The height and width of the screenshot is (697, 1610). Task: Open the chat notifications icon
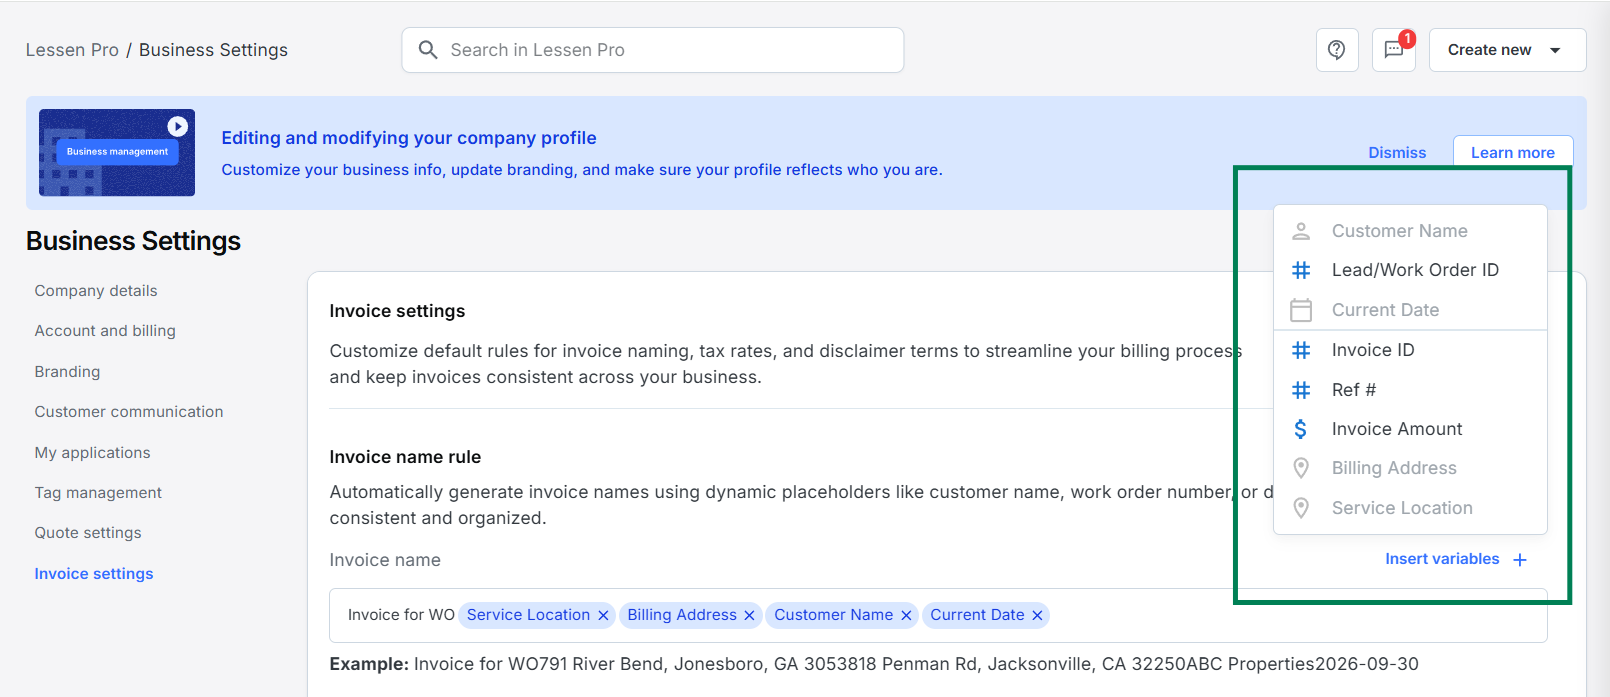[1394, 50]
